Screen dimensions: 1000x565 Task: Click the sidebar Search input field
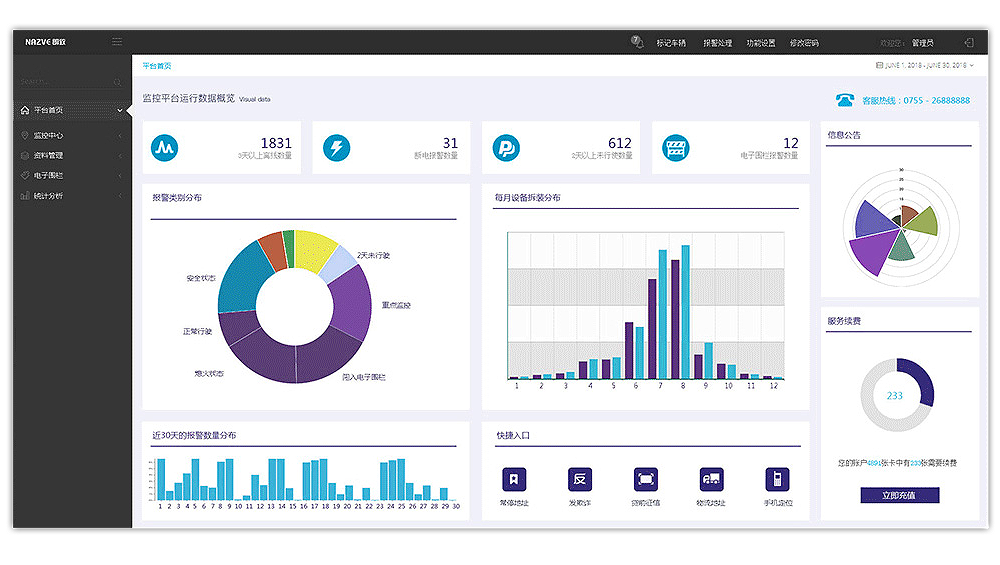click(x=65, y=82)
